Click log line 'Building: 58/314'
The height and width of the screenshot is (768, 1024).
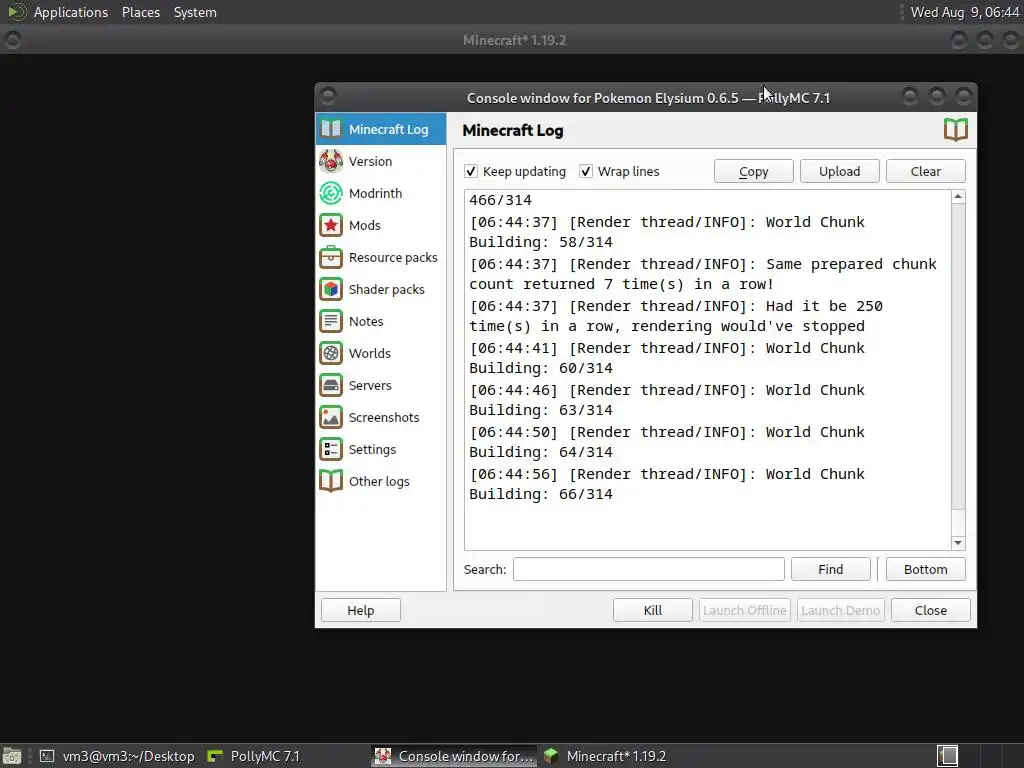click(x=541, y=242)
